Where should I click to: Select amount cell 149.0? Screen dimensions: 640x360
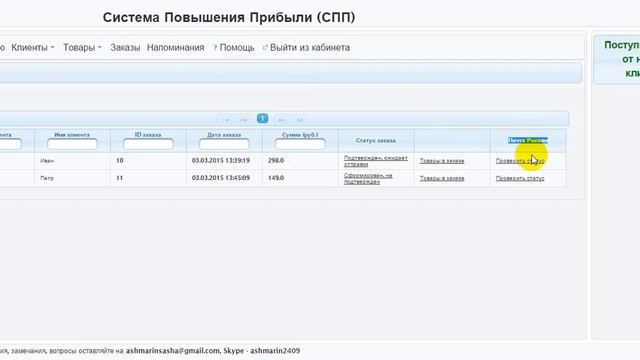pos(300,178)
